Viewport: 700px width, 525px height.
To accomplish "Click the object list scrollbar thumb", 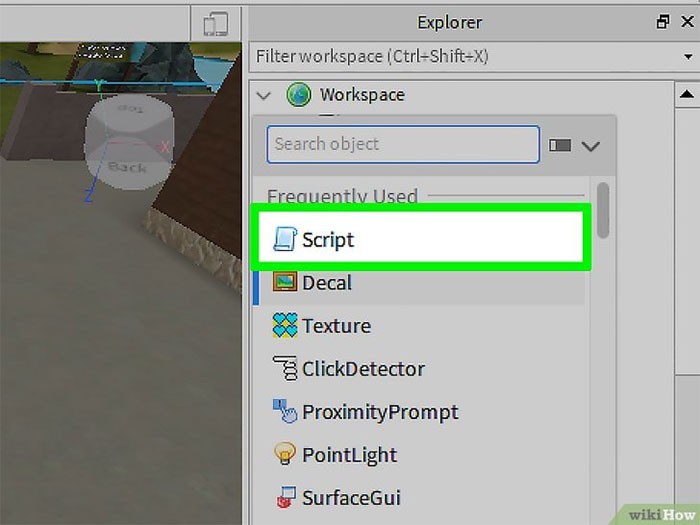I will tap(603, 210).
